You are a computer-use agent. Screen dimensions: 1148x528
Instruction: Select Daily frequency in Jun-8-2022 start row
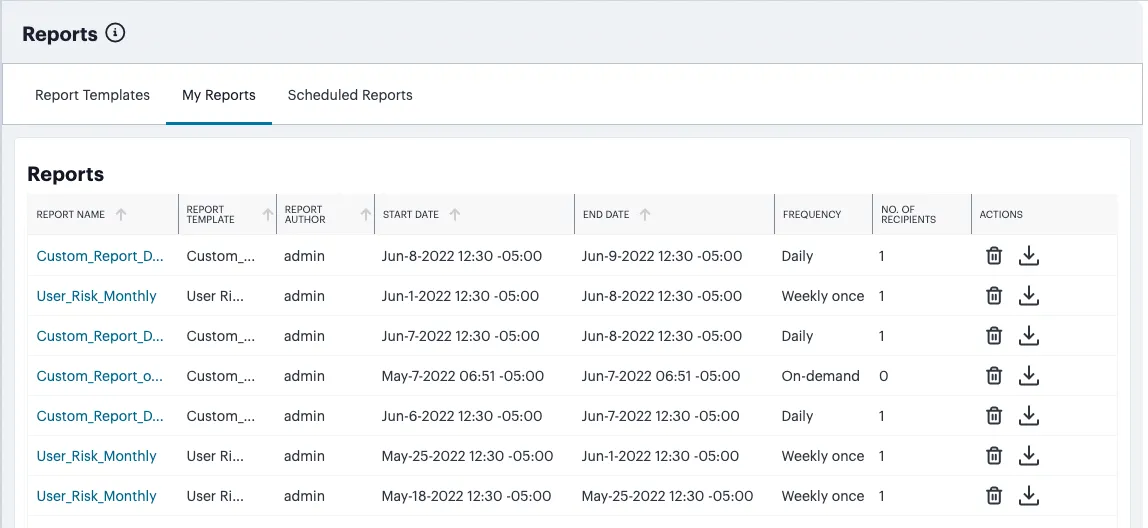pyautogui.click(x=797, y=256)
